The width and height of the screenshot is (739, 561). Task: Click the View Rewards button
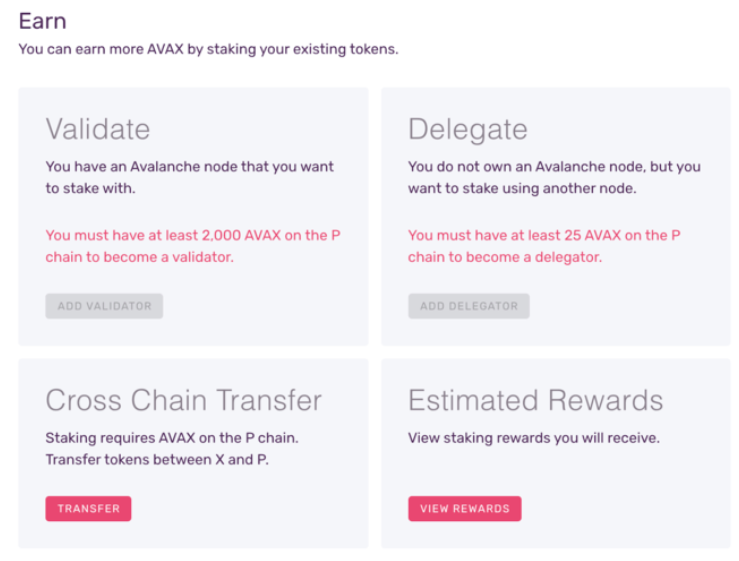(464, 509)
